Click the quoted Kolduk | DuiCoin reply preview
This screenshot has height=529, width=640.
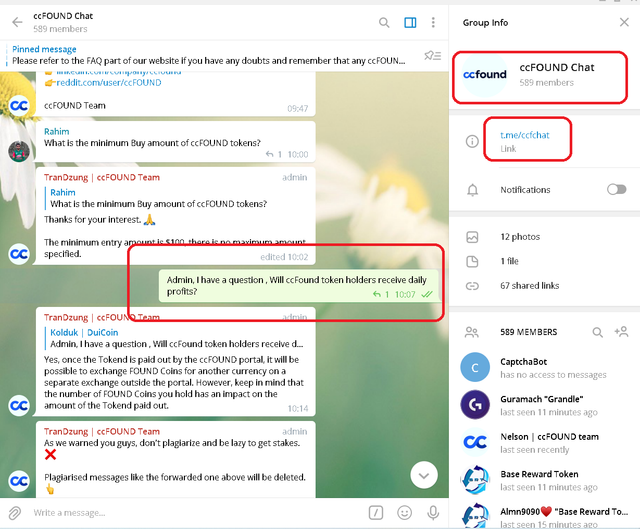(x=176, y=338)
